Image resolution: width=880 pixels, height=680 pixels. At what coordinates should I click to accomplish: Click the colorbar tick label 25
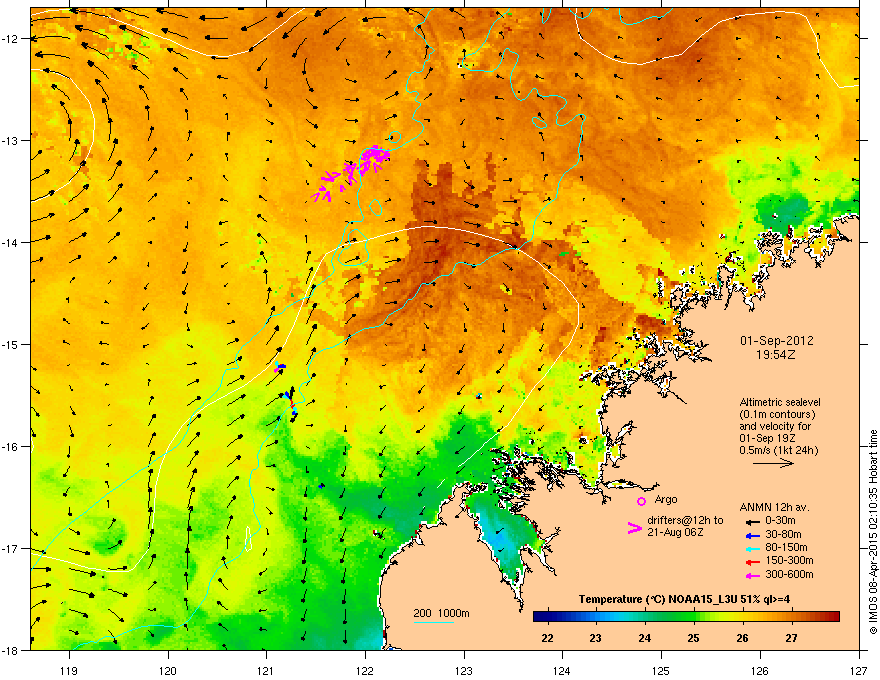[x=693, y=638]
